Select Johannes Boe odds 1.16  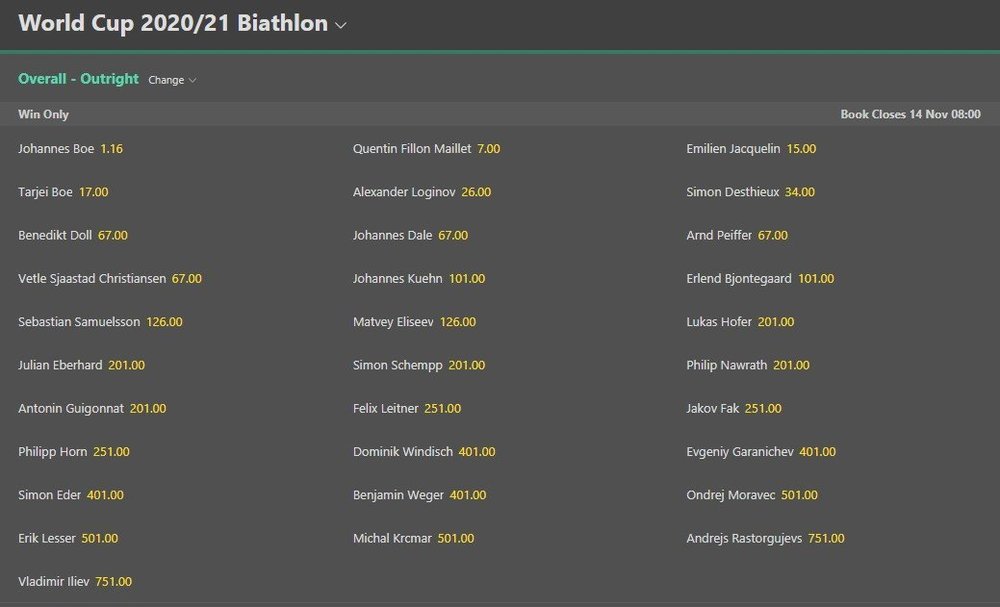point(111,149)
